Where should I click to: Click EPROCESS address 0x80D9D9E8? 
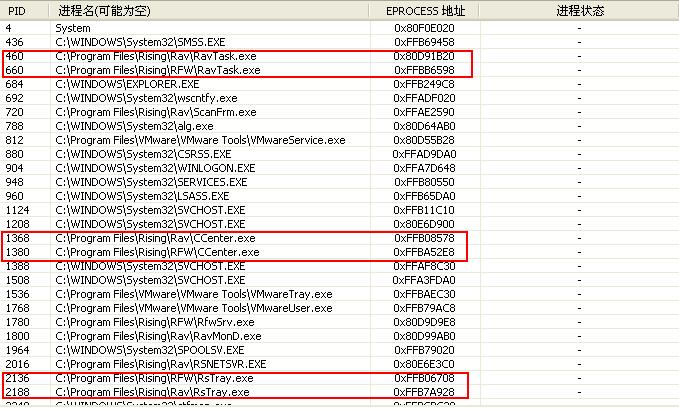tap(424, 322)
